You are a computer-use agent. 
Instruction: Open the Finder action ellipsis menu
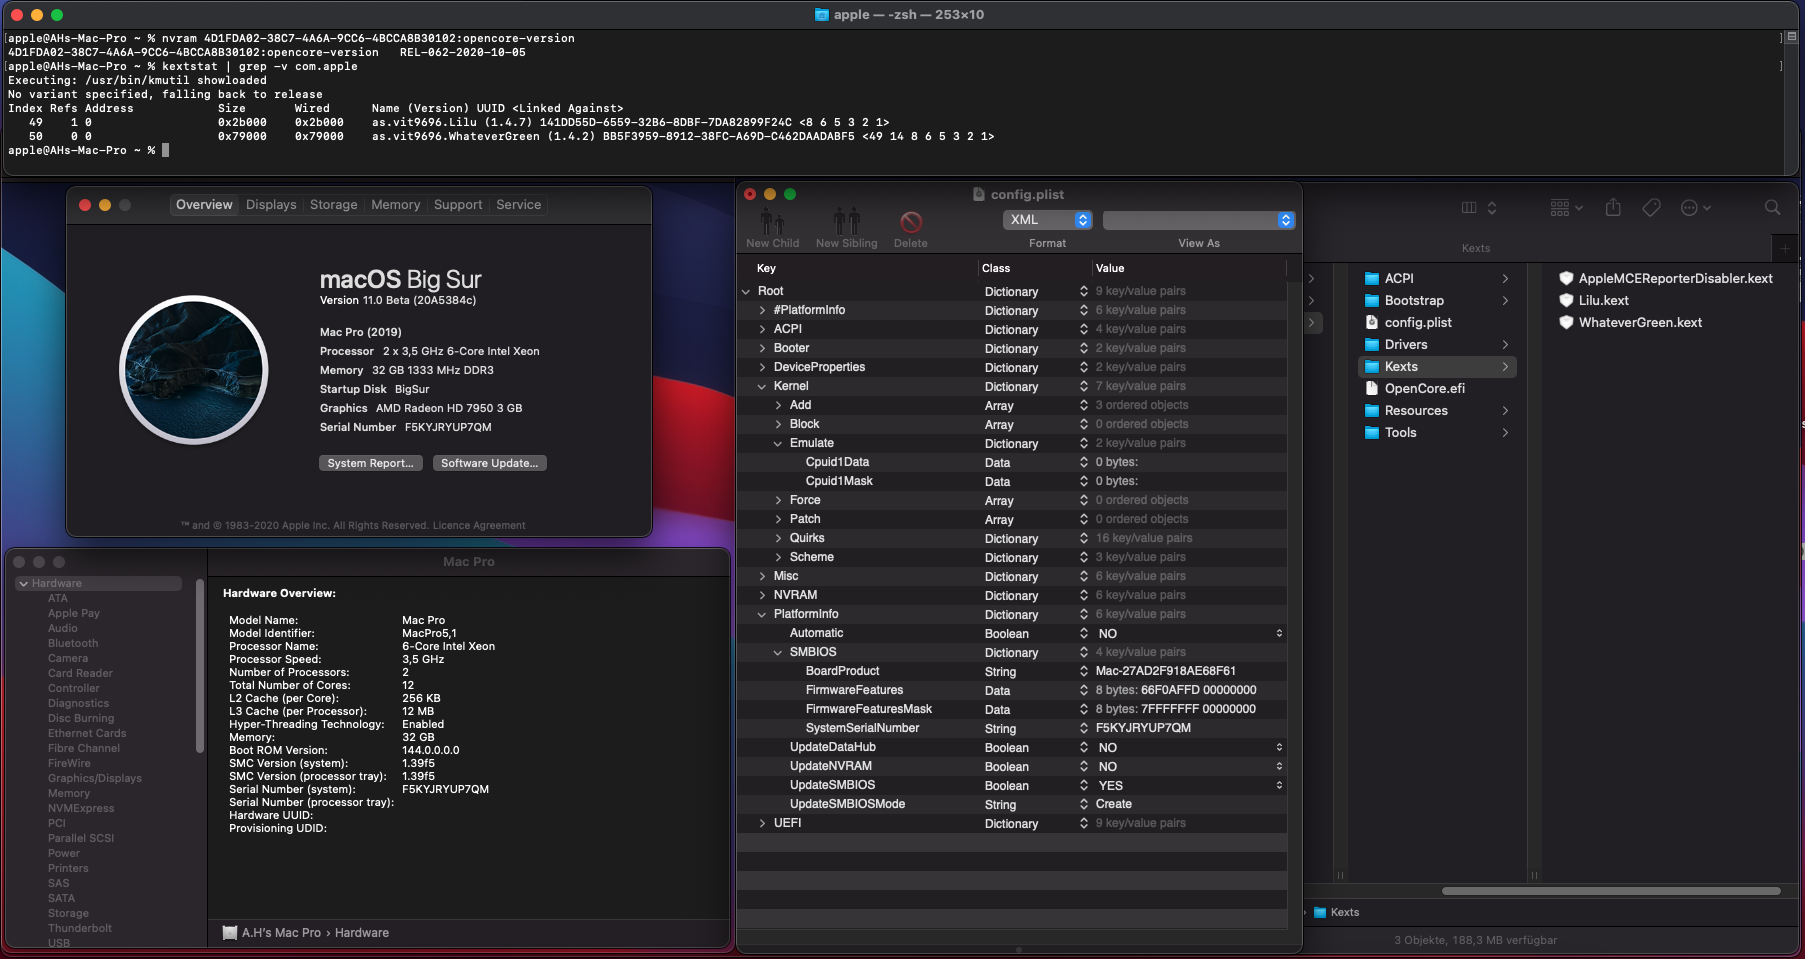tap(1696, 208)
